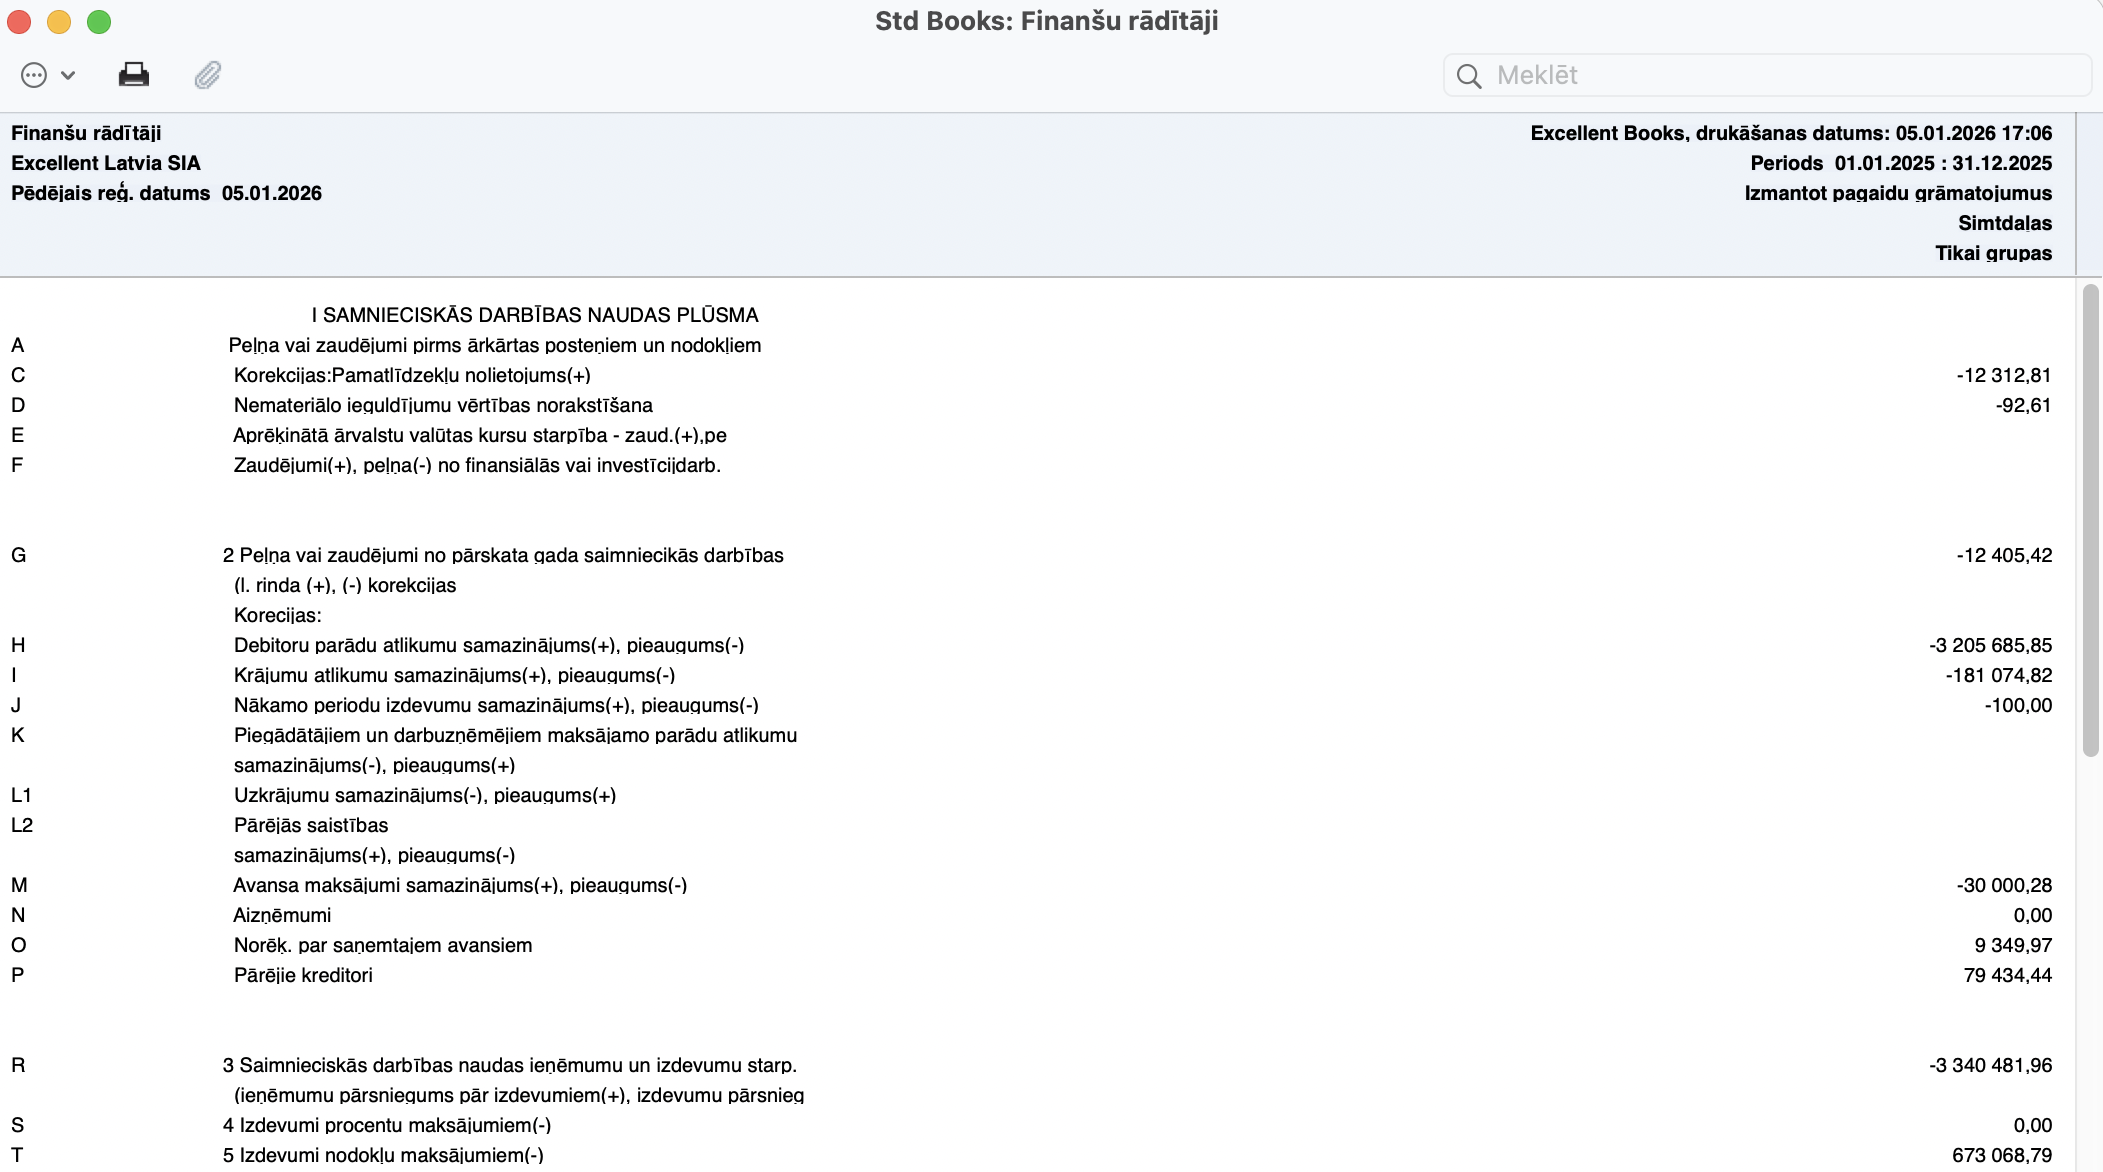Screen dimensions: 2103x1172
Task: Print the Finanšu rādītāji report
Action: coord(134,75)
